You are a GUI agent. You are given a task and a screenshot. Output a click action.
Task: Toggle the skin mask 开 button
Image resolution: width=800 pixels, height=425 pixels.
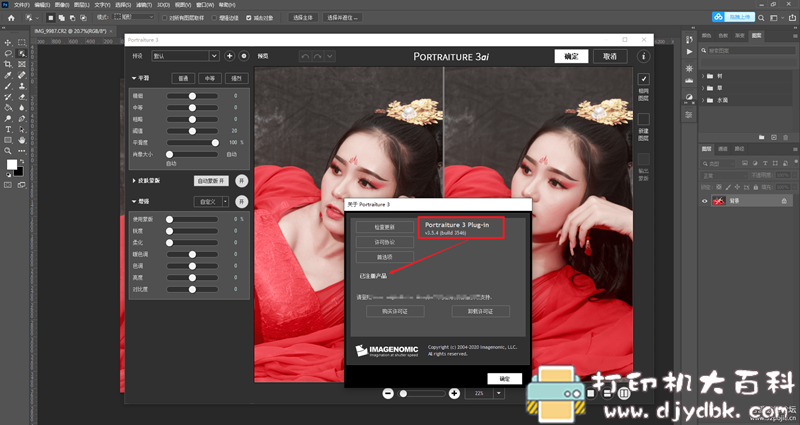[242, 181]
